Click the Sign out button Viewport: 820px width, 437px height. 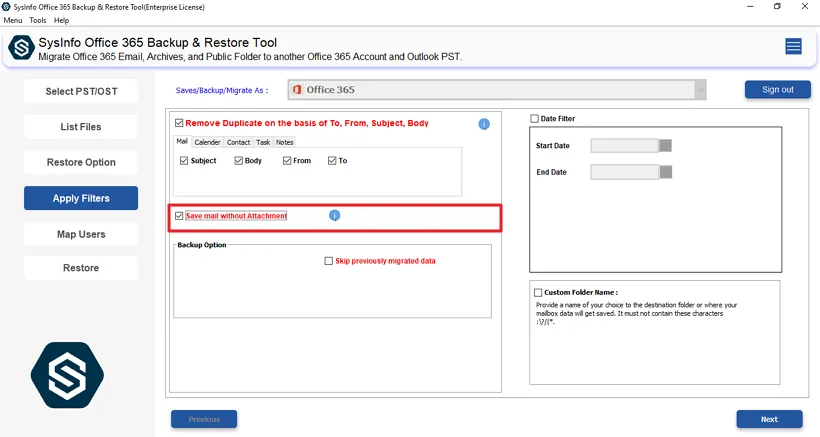(777, 90)
